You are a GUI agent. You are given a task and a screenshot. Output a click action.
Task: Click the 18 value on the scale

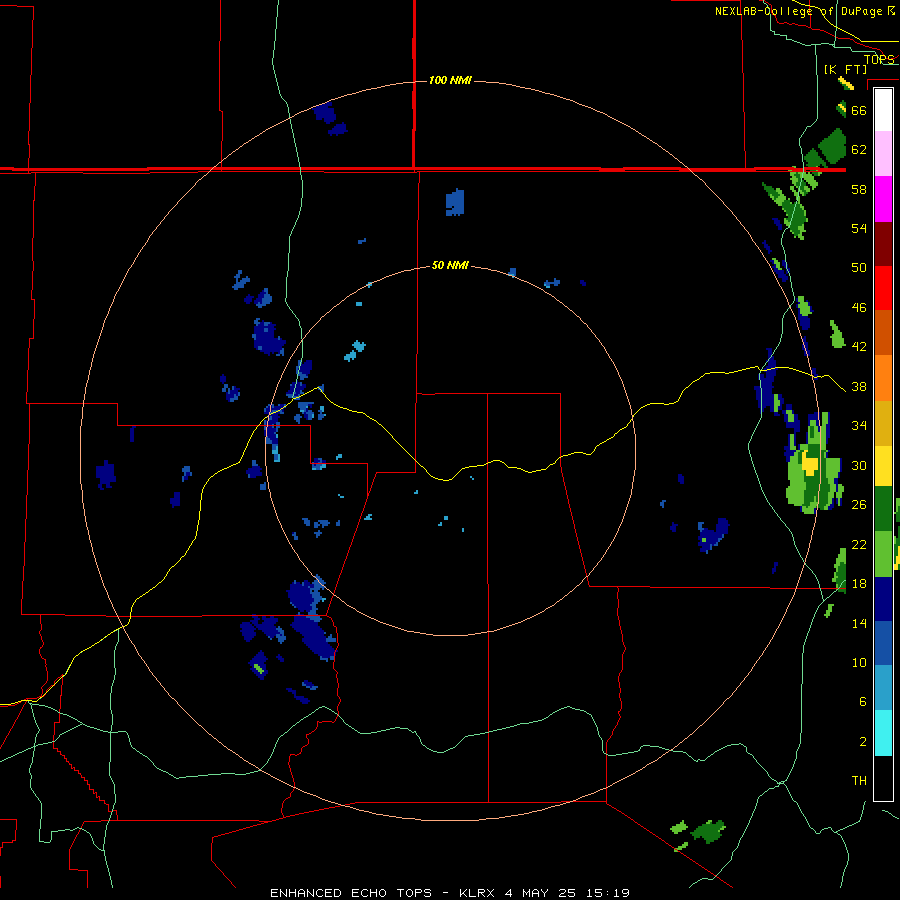pos(859,584)
